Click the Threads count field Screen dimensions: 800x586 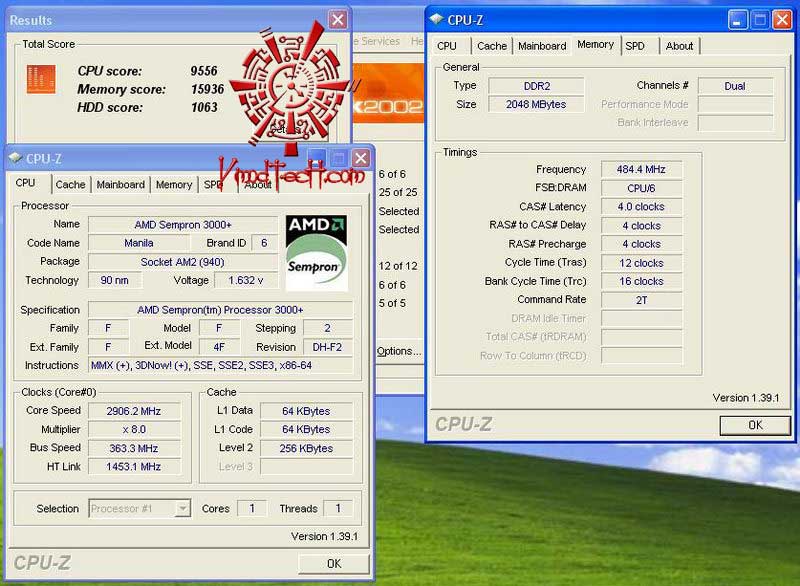[338, 508]
